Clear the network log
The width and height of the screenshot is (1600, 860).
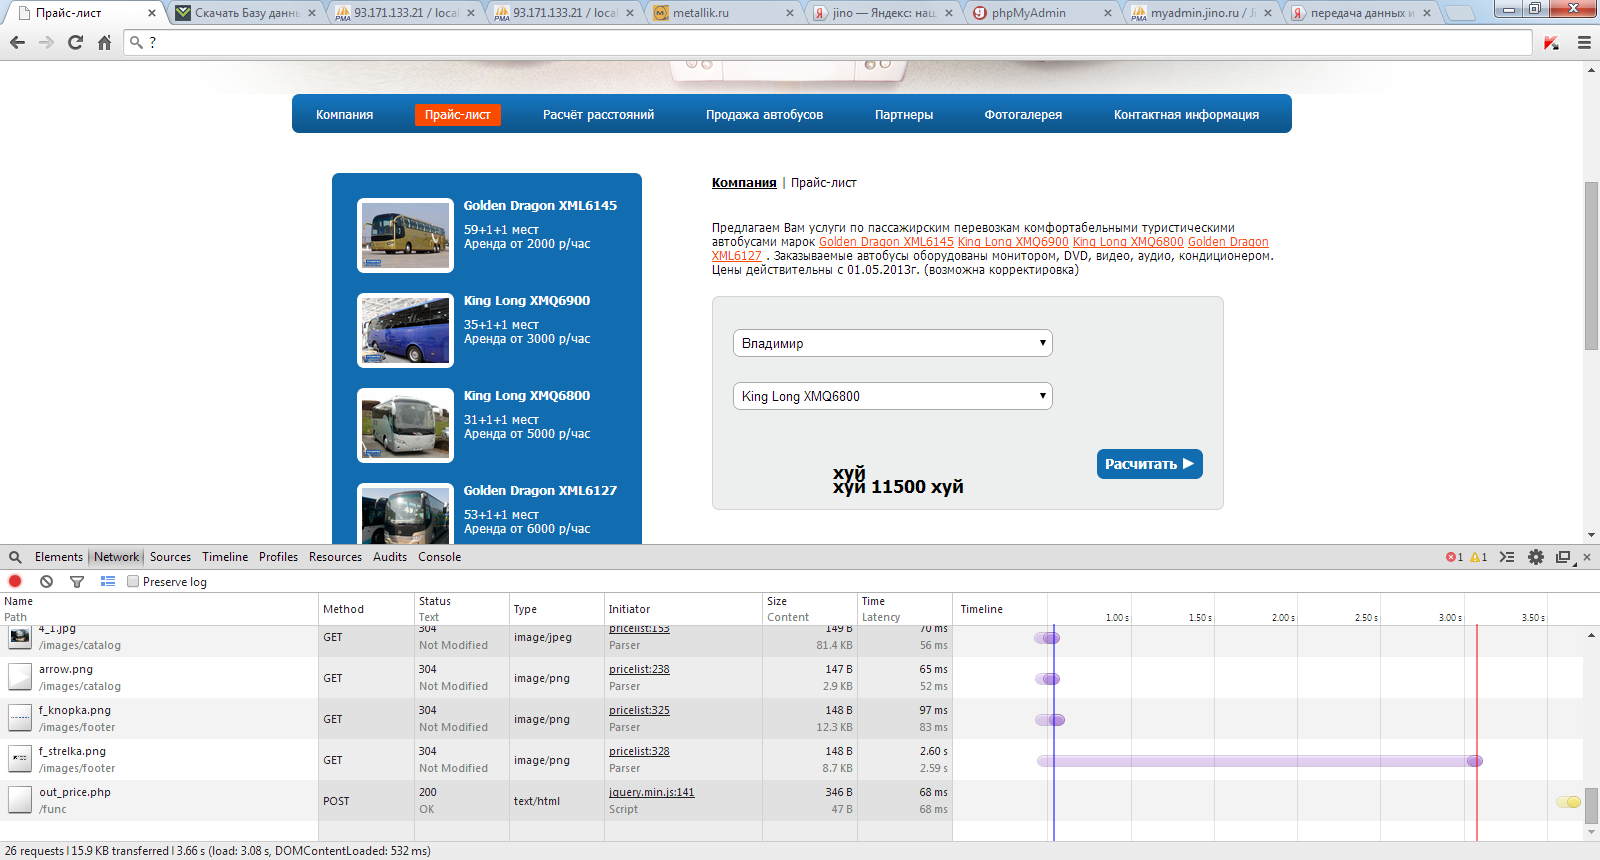click(46, 581)
